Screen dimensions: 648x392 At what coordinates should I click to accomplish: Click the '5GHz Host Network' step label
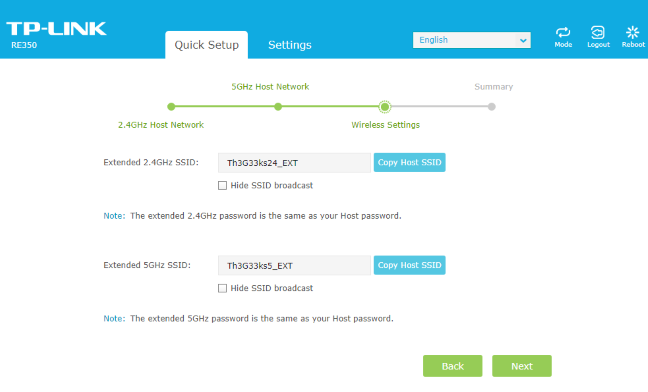[270, 87]
